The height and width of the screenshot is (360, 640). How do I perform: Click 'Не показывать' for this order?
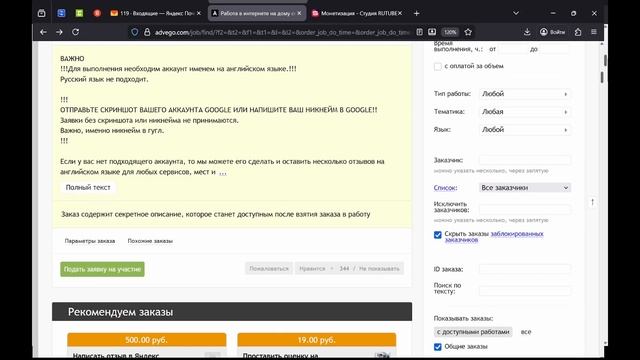[379, 269]
